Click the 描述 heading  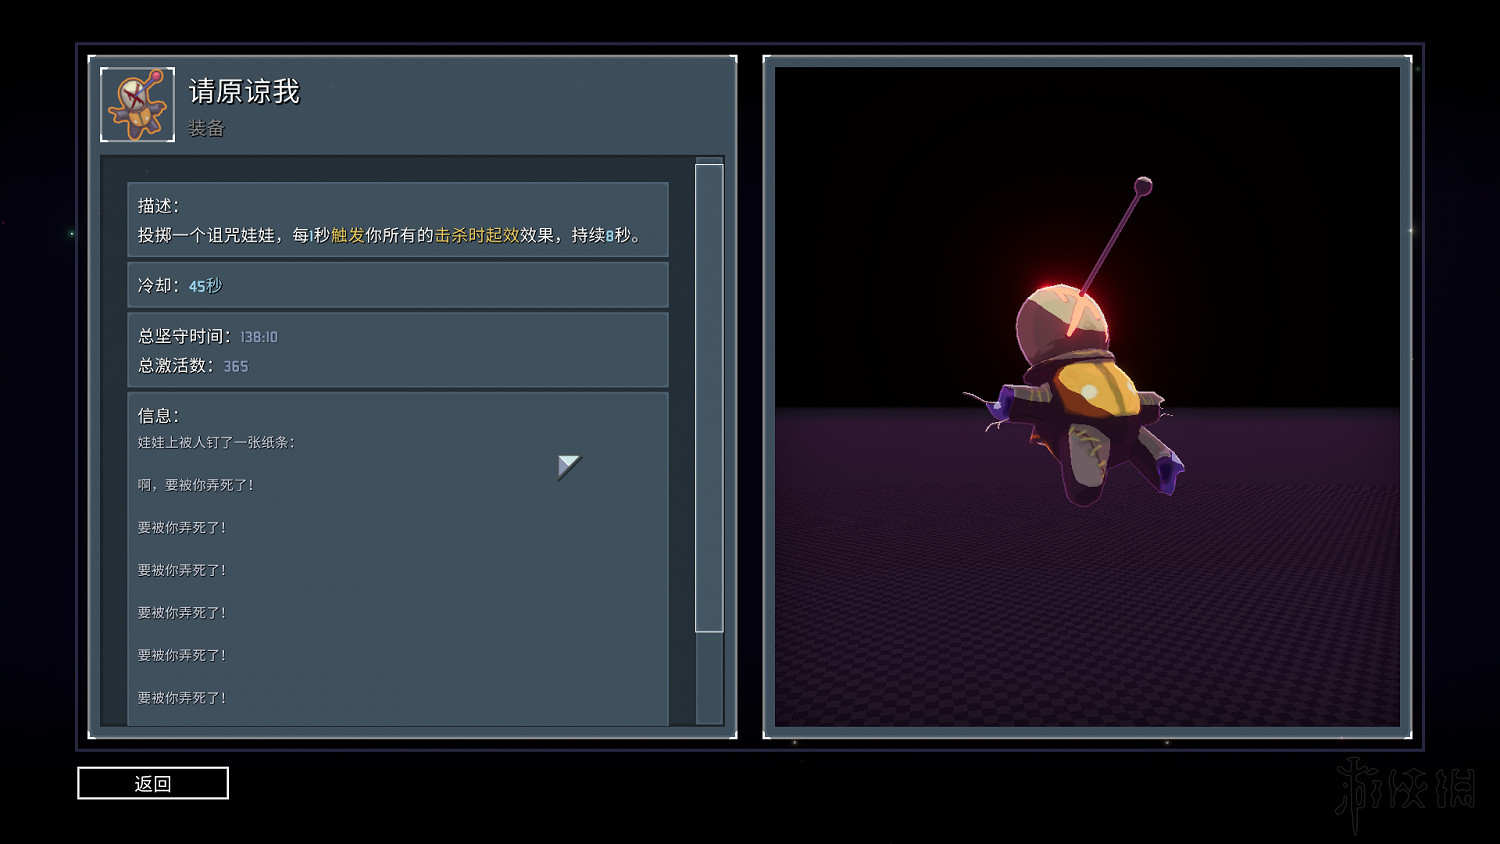click(x=158, y=206)
